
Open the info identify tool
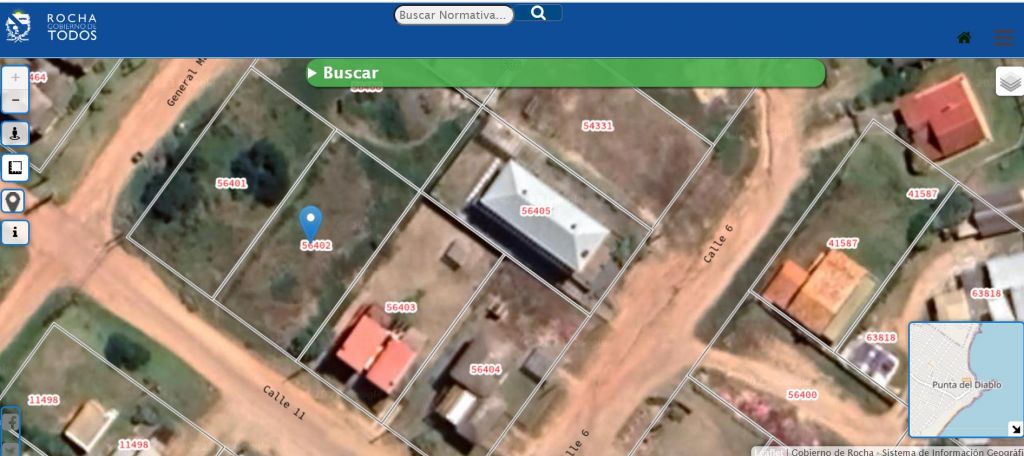pyautogui.click(x=15, y=233)
